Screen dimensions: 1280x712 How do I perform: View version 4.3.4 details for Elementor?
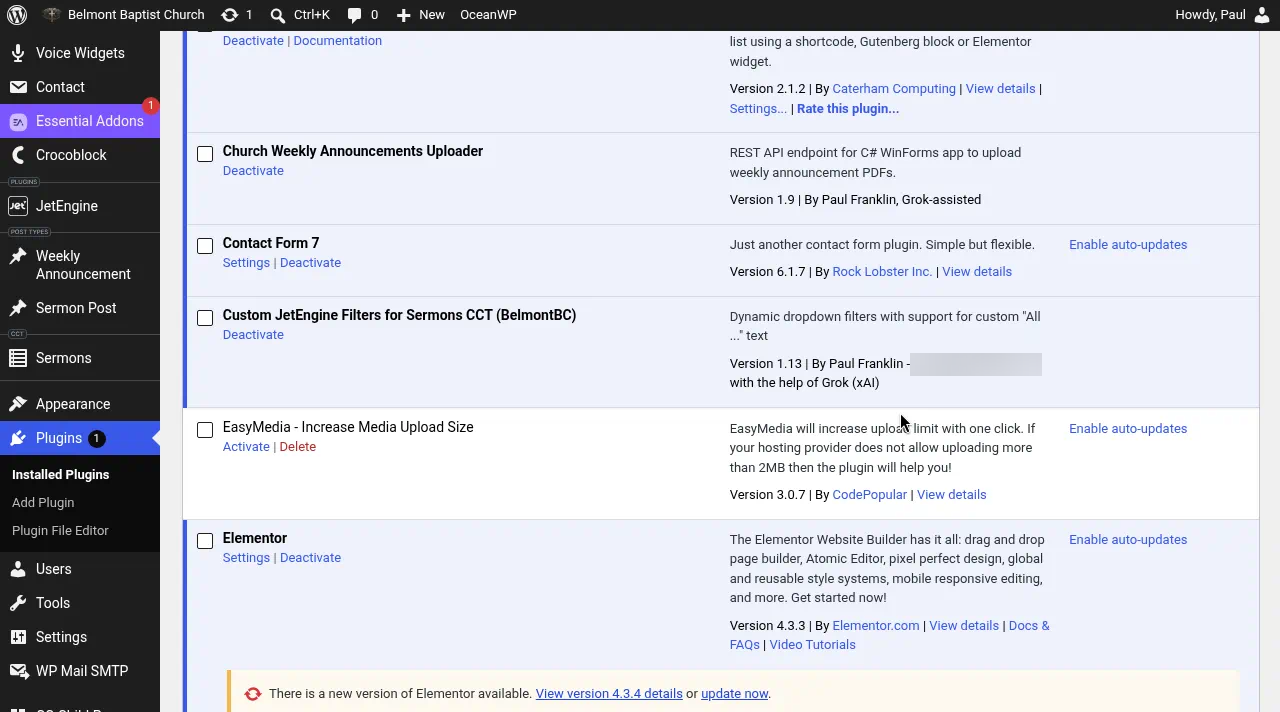click(x=609, y=694)
